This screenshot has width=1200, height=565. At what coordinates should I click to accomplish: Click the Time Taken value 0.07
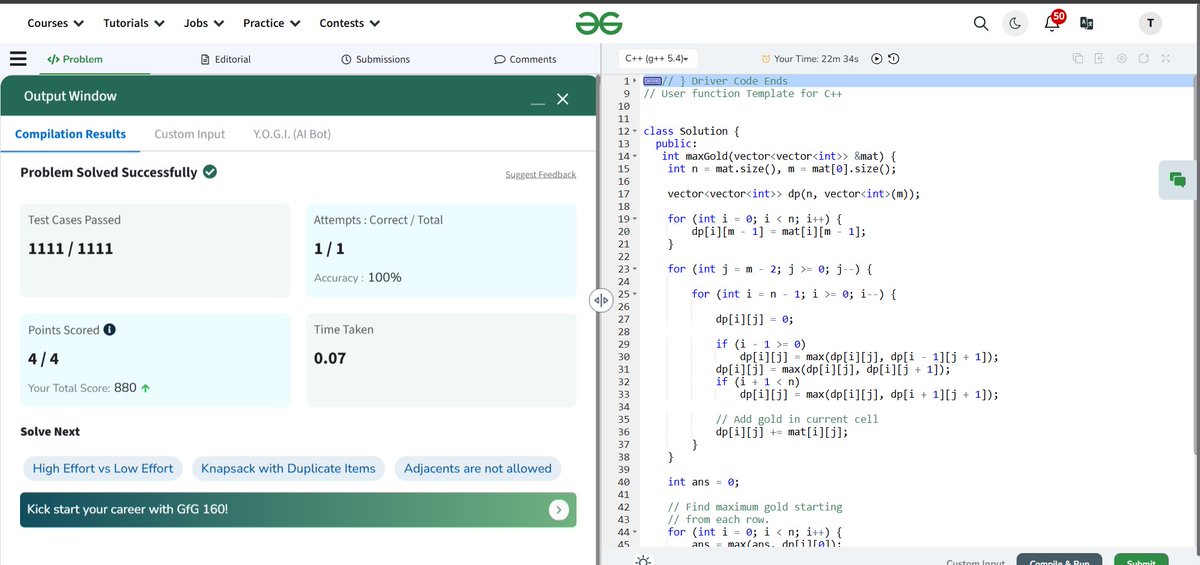pyautogui.click(x=330, y=358)
